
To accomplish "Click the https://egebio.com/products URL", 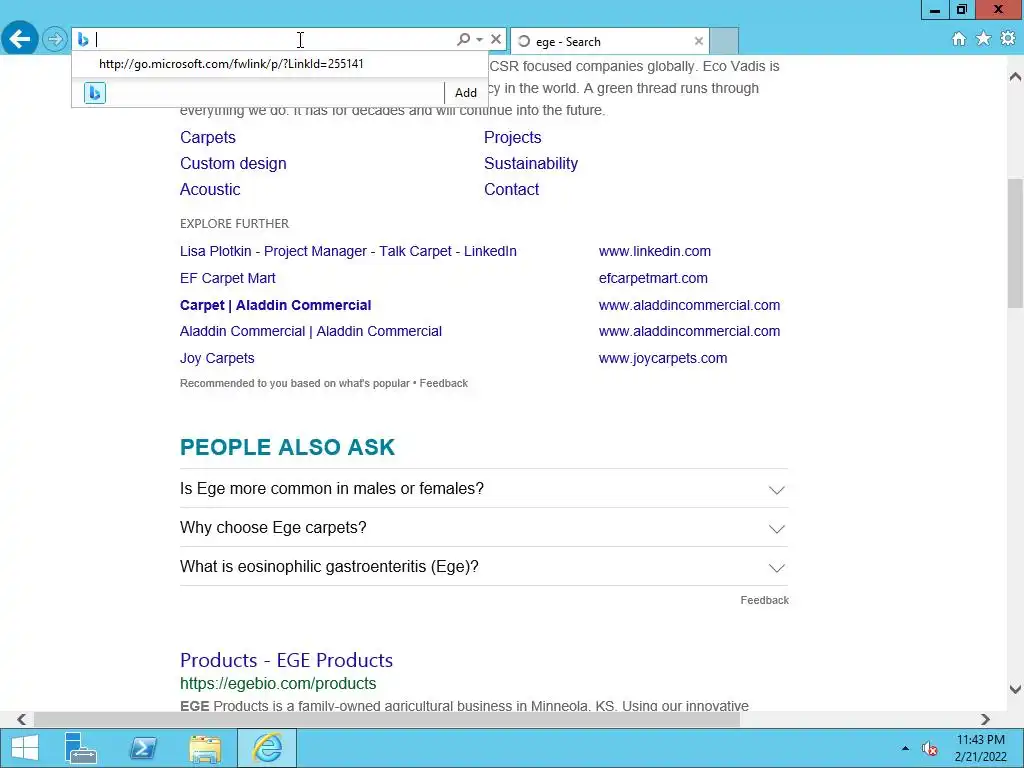I will tap(278, 683).
